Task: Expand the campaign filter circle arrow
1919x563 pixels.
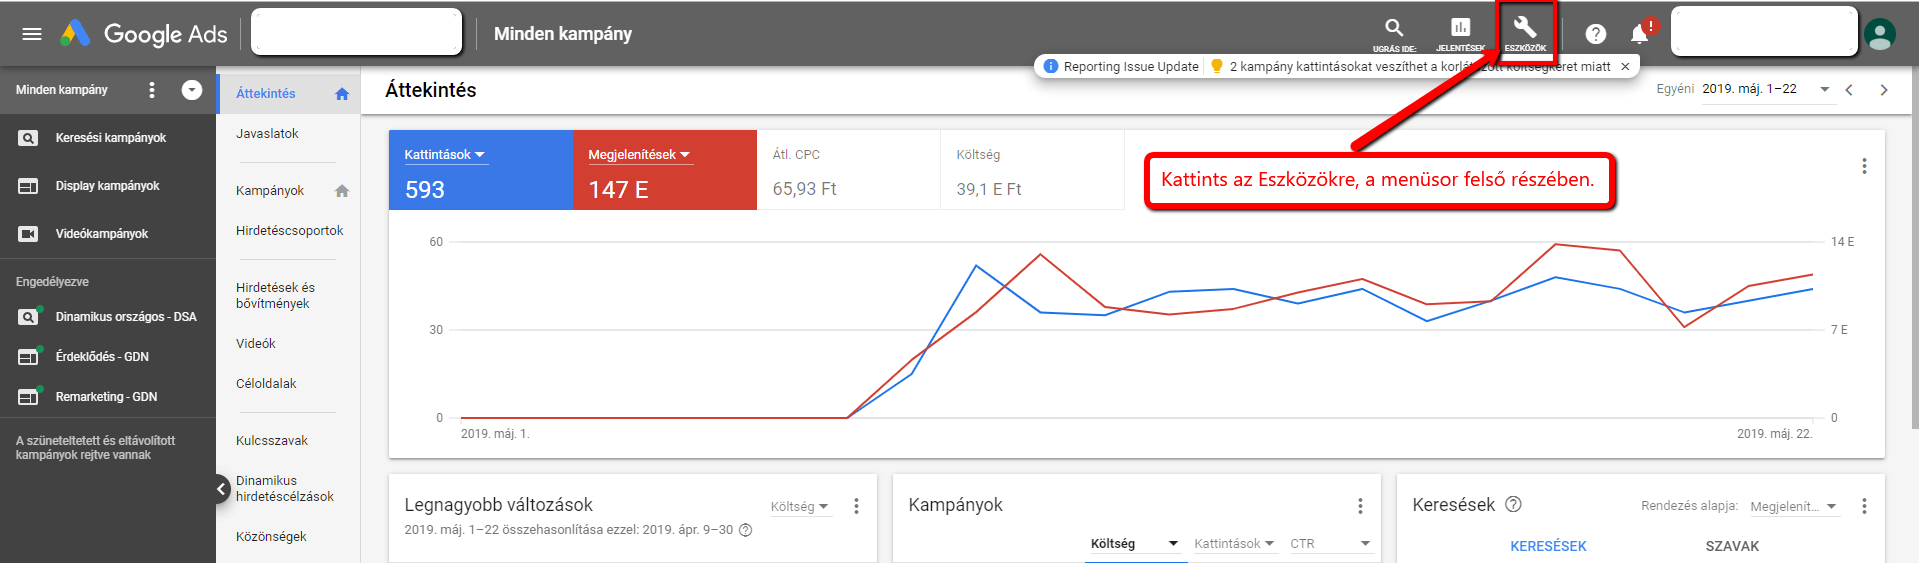Action: pyautogui.click(x=192, y=90)
